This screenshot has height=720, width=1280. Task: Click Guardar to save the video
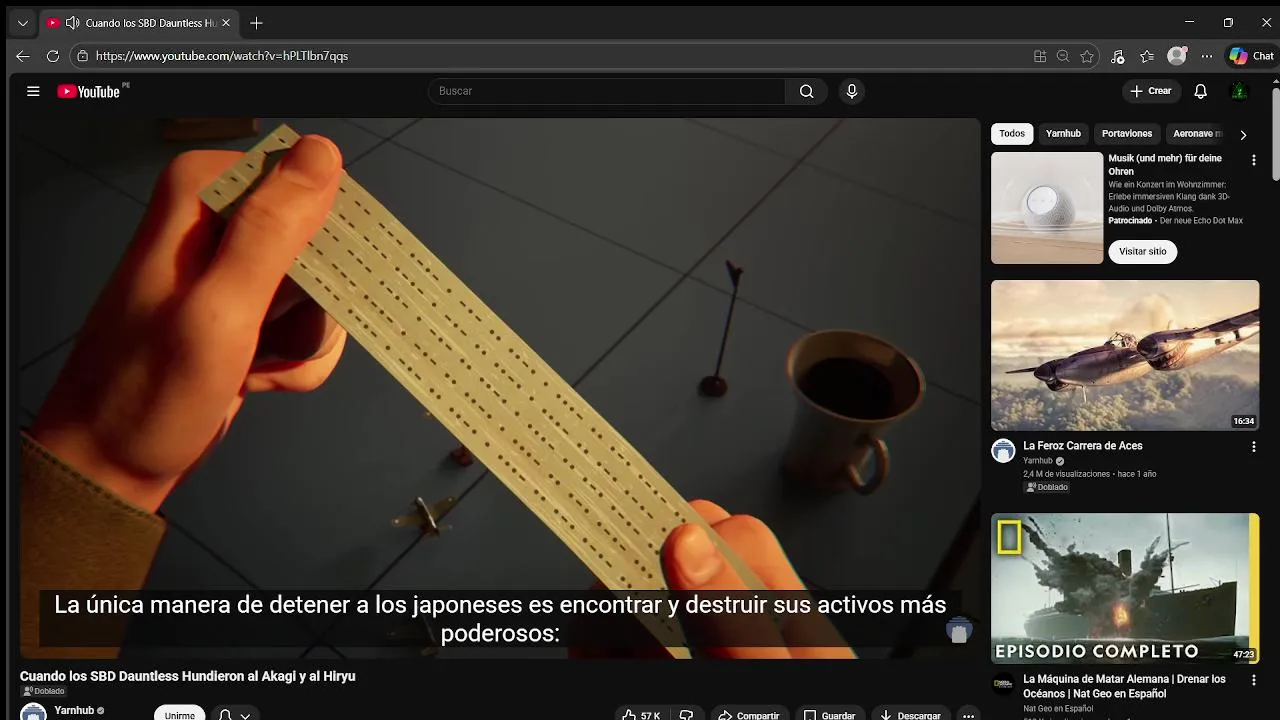(x=829, y=715)
